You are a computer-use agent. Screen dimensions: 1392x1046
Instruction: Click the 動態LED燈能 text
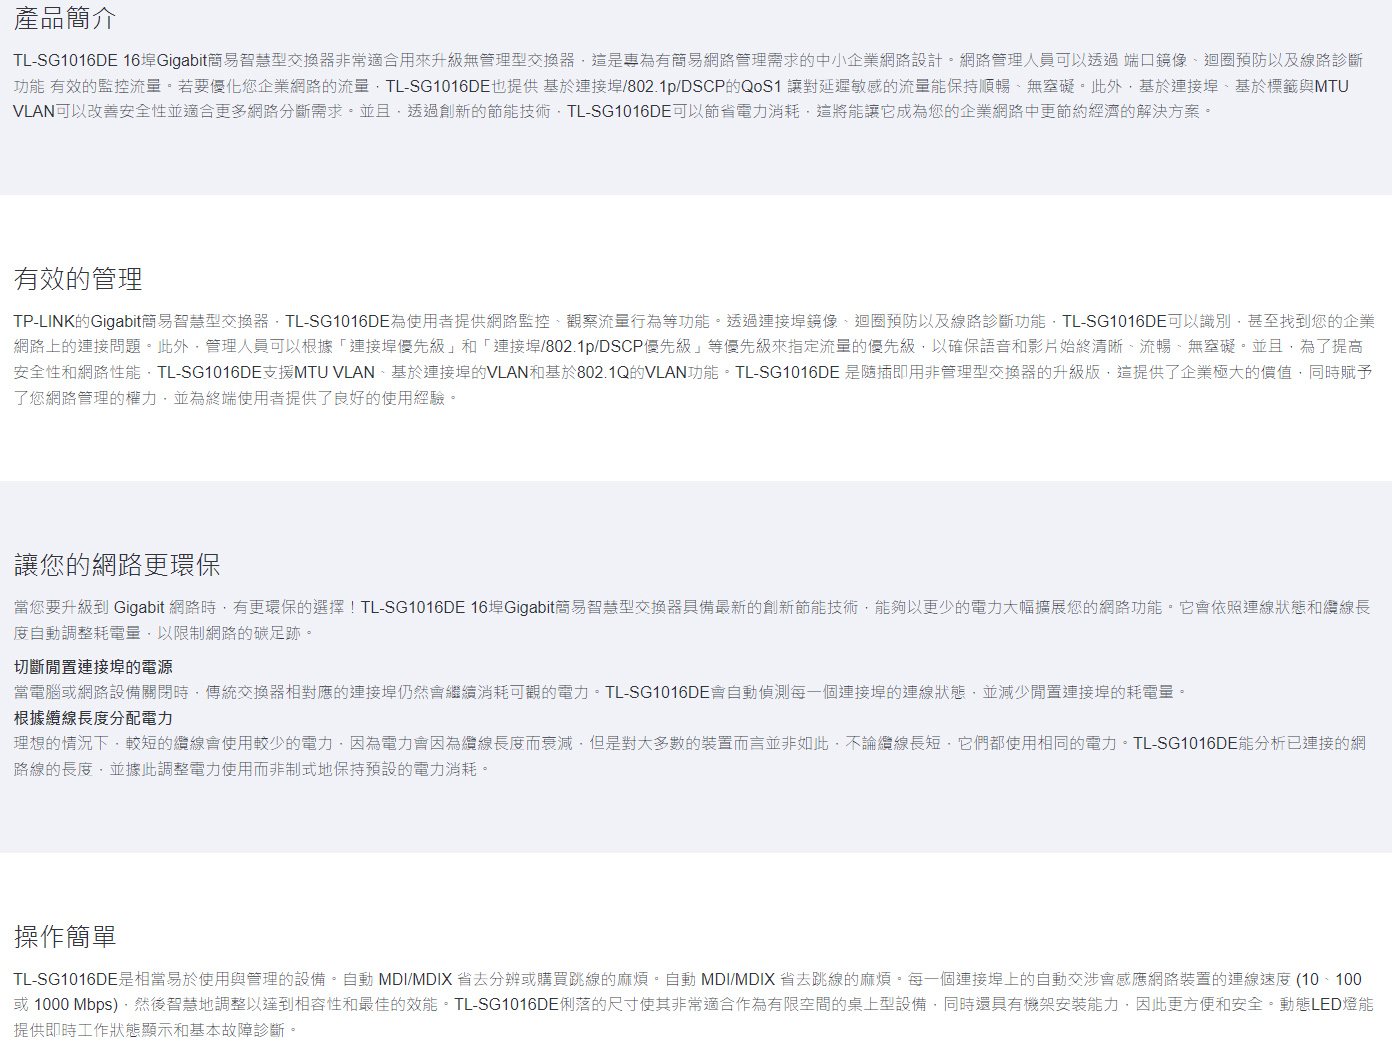coord(1326,1004)
